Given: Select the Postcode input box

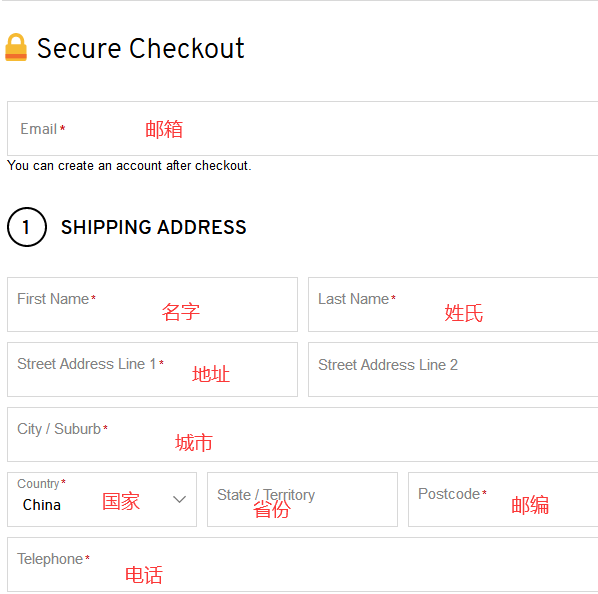Looking at the screenshot, I should [x=503, y=499].
